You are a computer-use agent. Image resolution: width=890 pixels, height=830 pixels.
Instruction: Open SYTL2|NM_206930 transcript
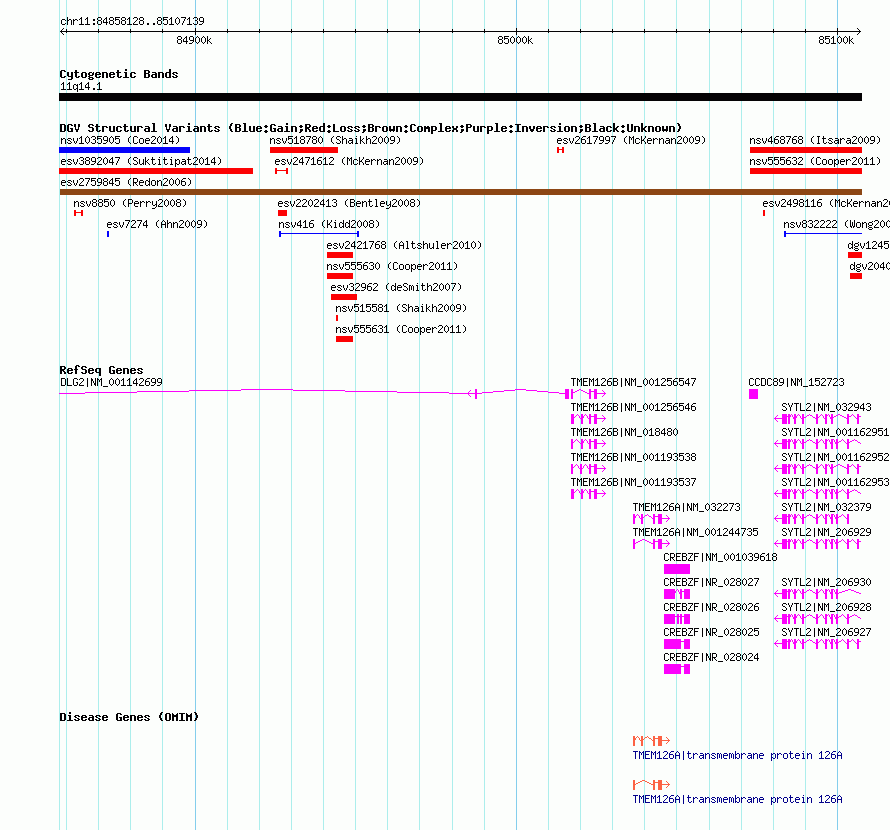pyautogui.click(x=818, y=594)
